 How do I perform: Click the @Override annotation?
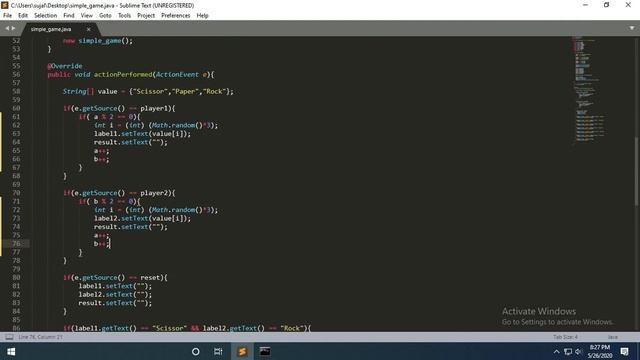point(64,66)
